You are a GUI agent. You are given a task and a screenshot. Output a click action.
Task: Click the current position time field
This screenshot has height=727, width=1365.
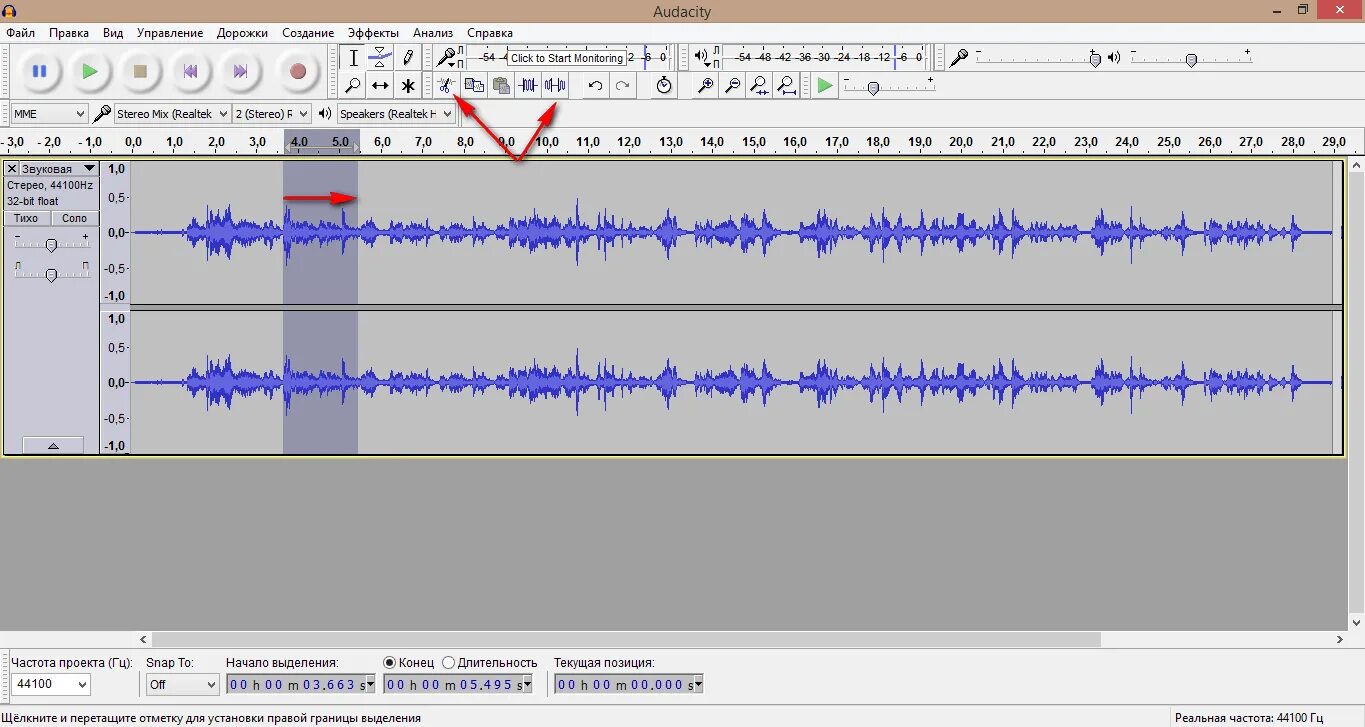tap(629, 685)
